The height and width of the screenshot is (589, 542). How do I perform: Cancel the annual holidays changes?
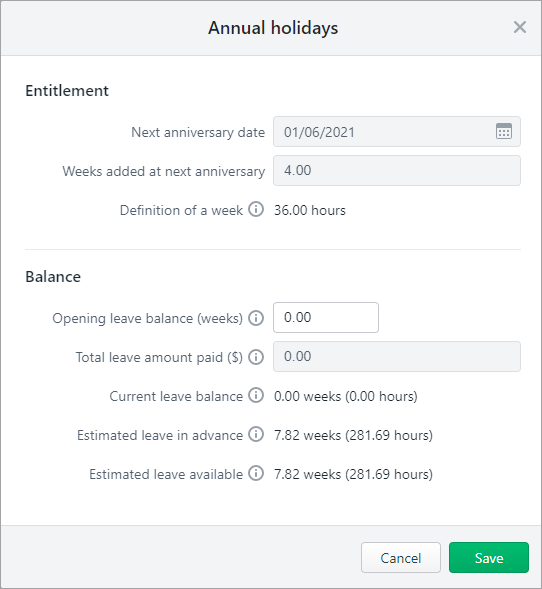tap(401, 557)
